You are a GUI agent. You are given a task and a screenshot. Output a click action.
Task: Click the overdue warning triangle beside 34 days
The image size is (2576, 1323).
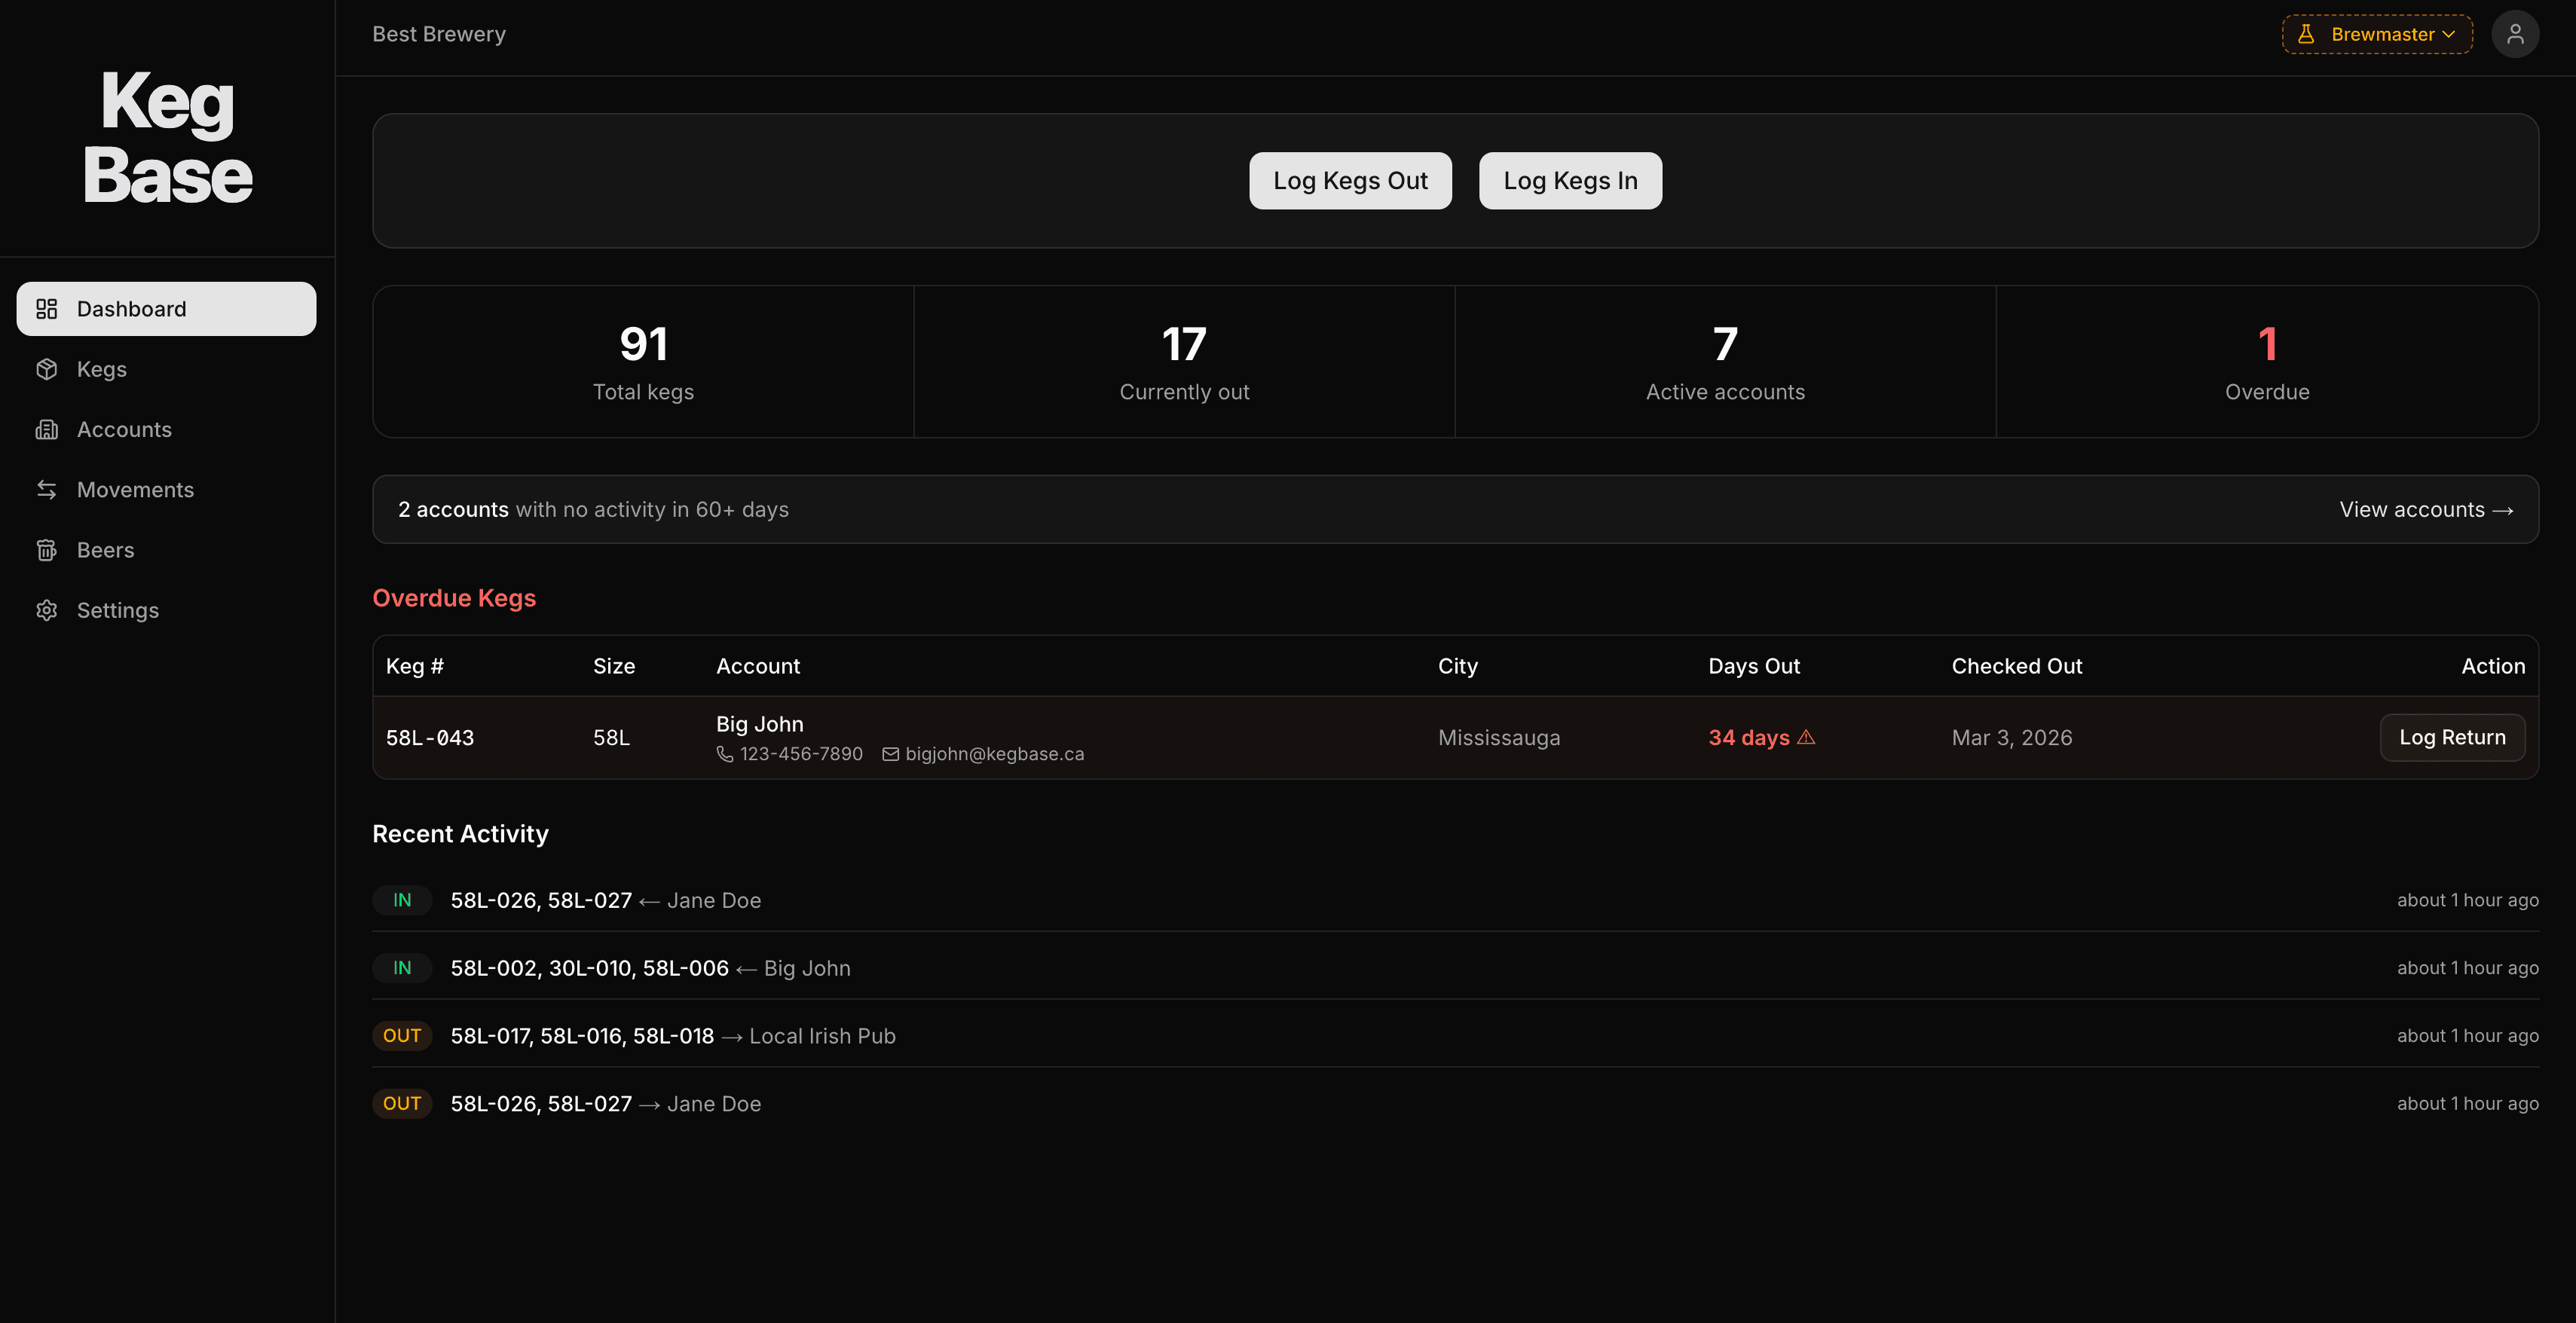pos(1806,737)
